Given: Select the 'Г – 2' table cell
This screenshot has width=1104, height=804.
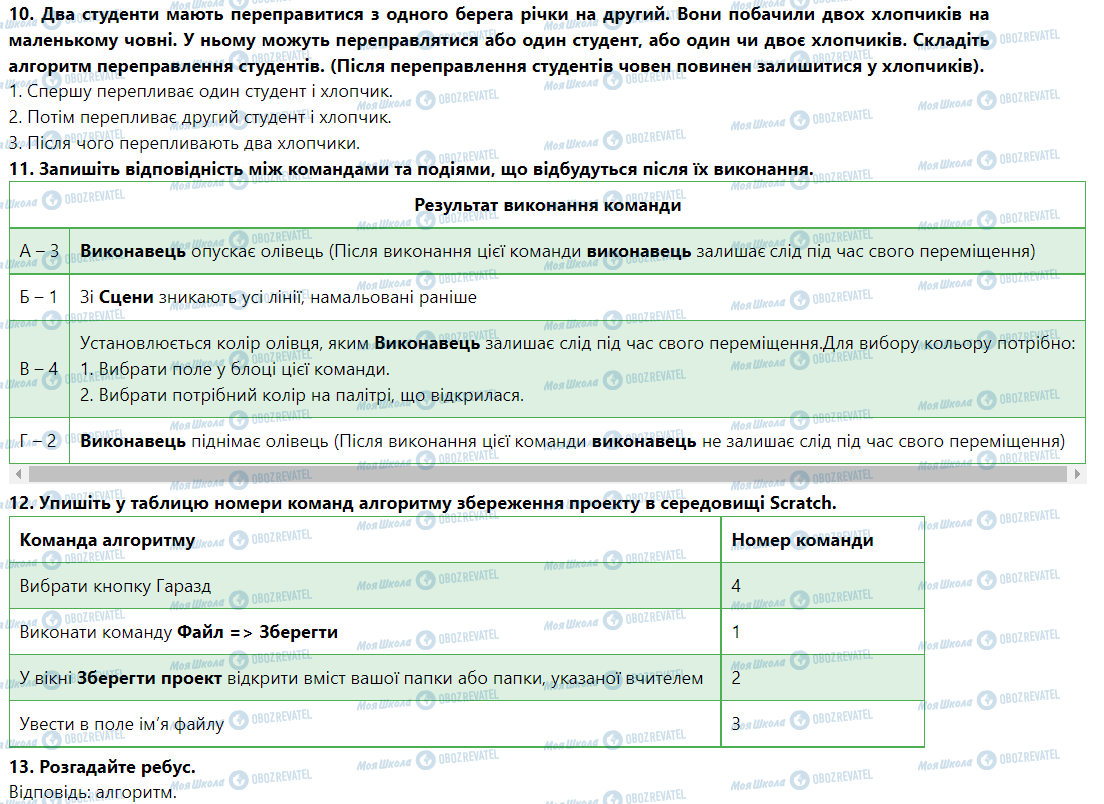Looking at the screenshot, I should tap(39, 441).
